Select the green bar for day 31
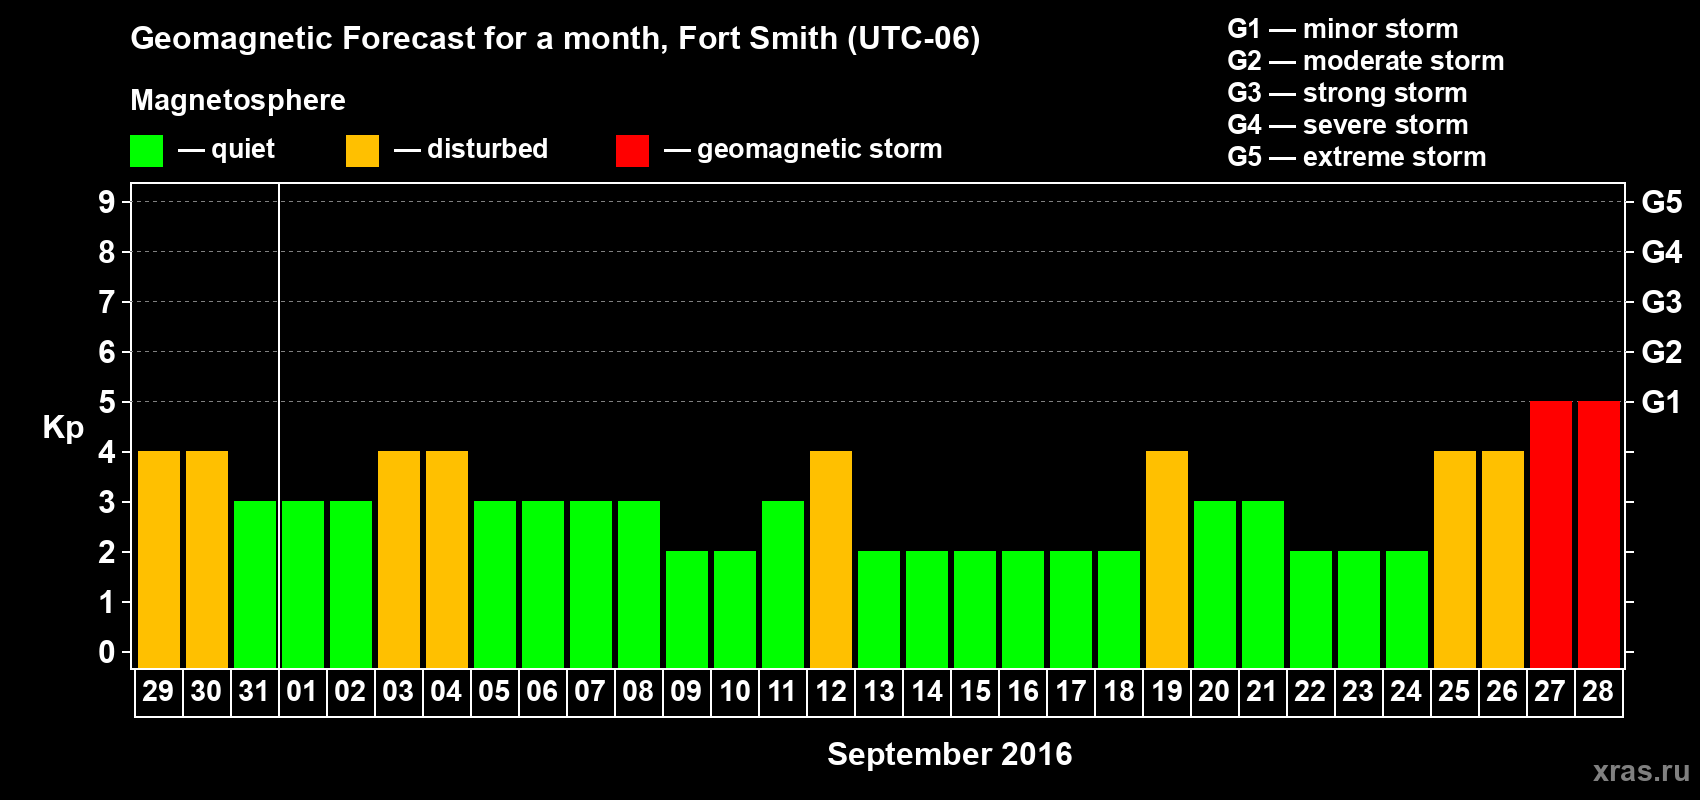1700x800 pixels. click(x=255, y=584)
